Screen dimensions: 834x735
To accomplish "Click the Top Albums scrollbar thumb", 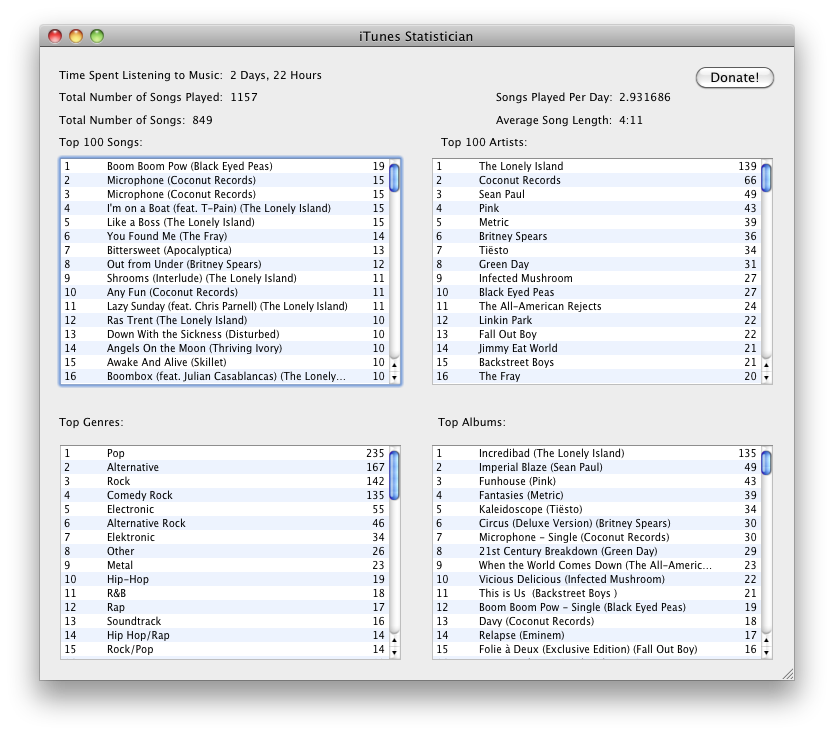I will 766,463.
